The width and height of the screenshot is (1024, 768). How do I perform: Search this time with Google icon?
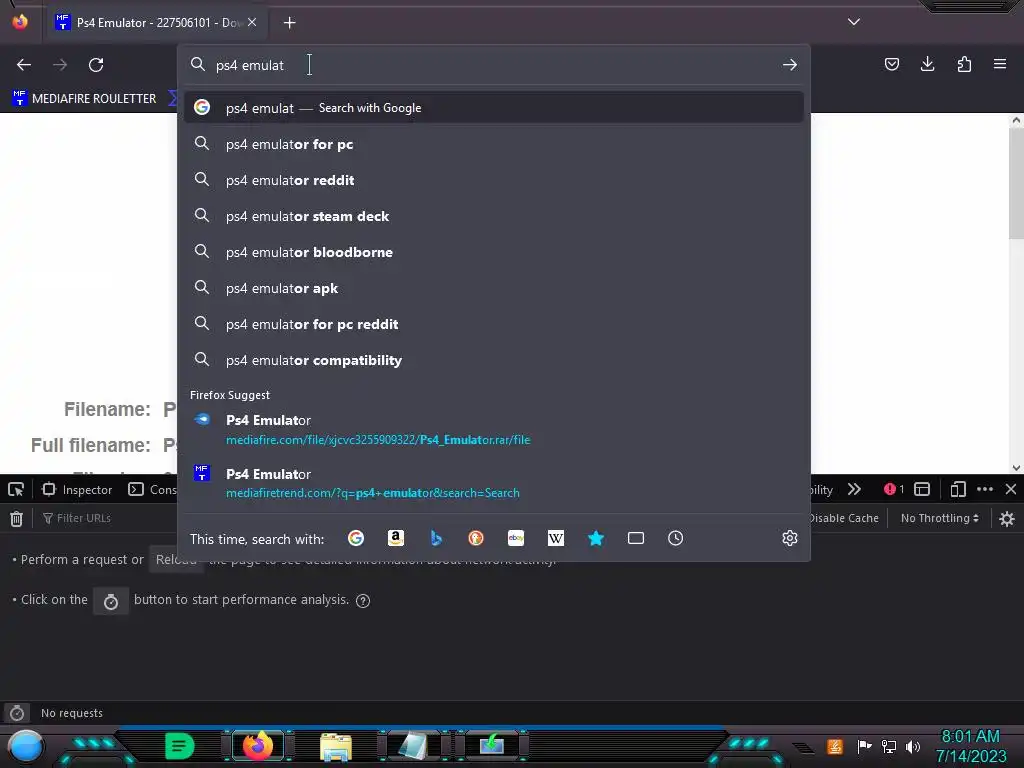tap(356, 538)
